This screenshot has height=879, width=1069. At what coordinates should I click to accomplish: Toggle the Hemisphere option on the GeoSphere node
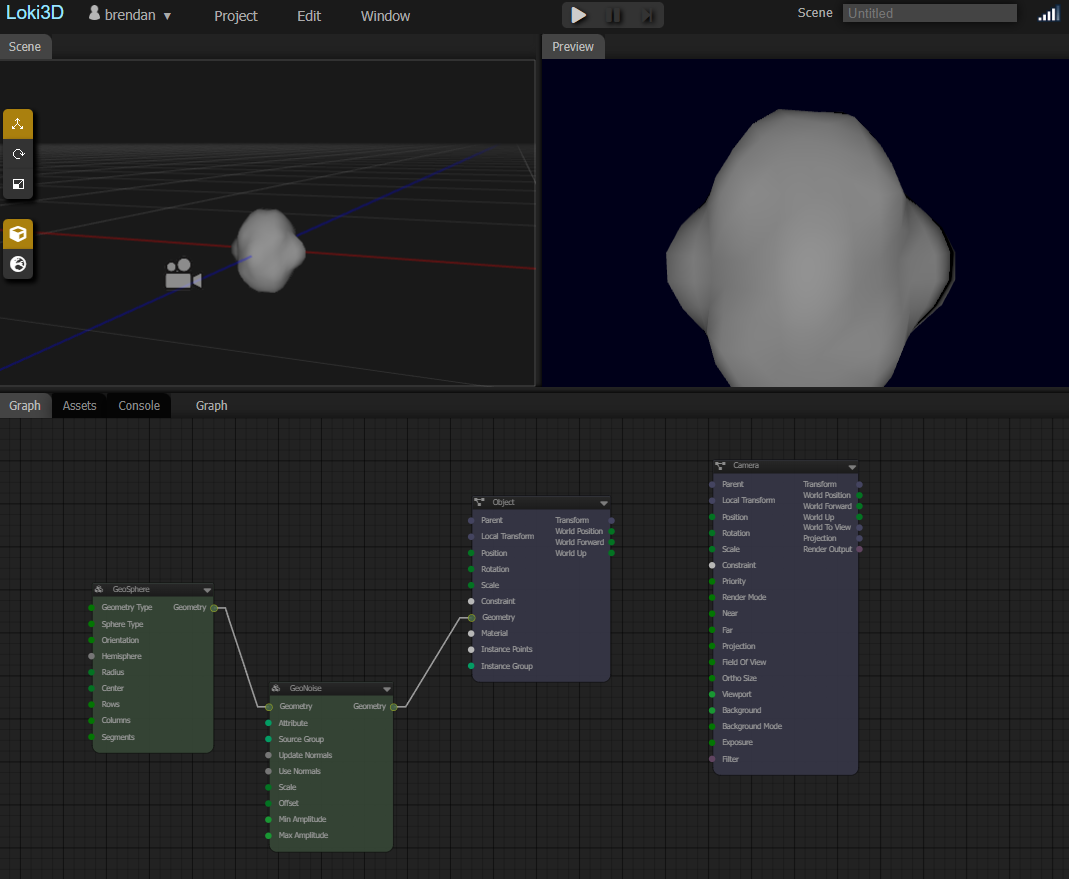[89, 656]
